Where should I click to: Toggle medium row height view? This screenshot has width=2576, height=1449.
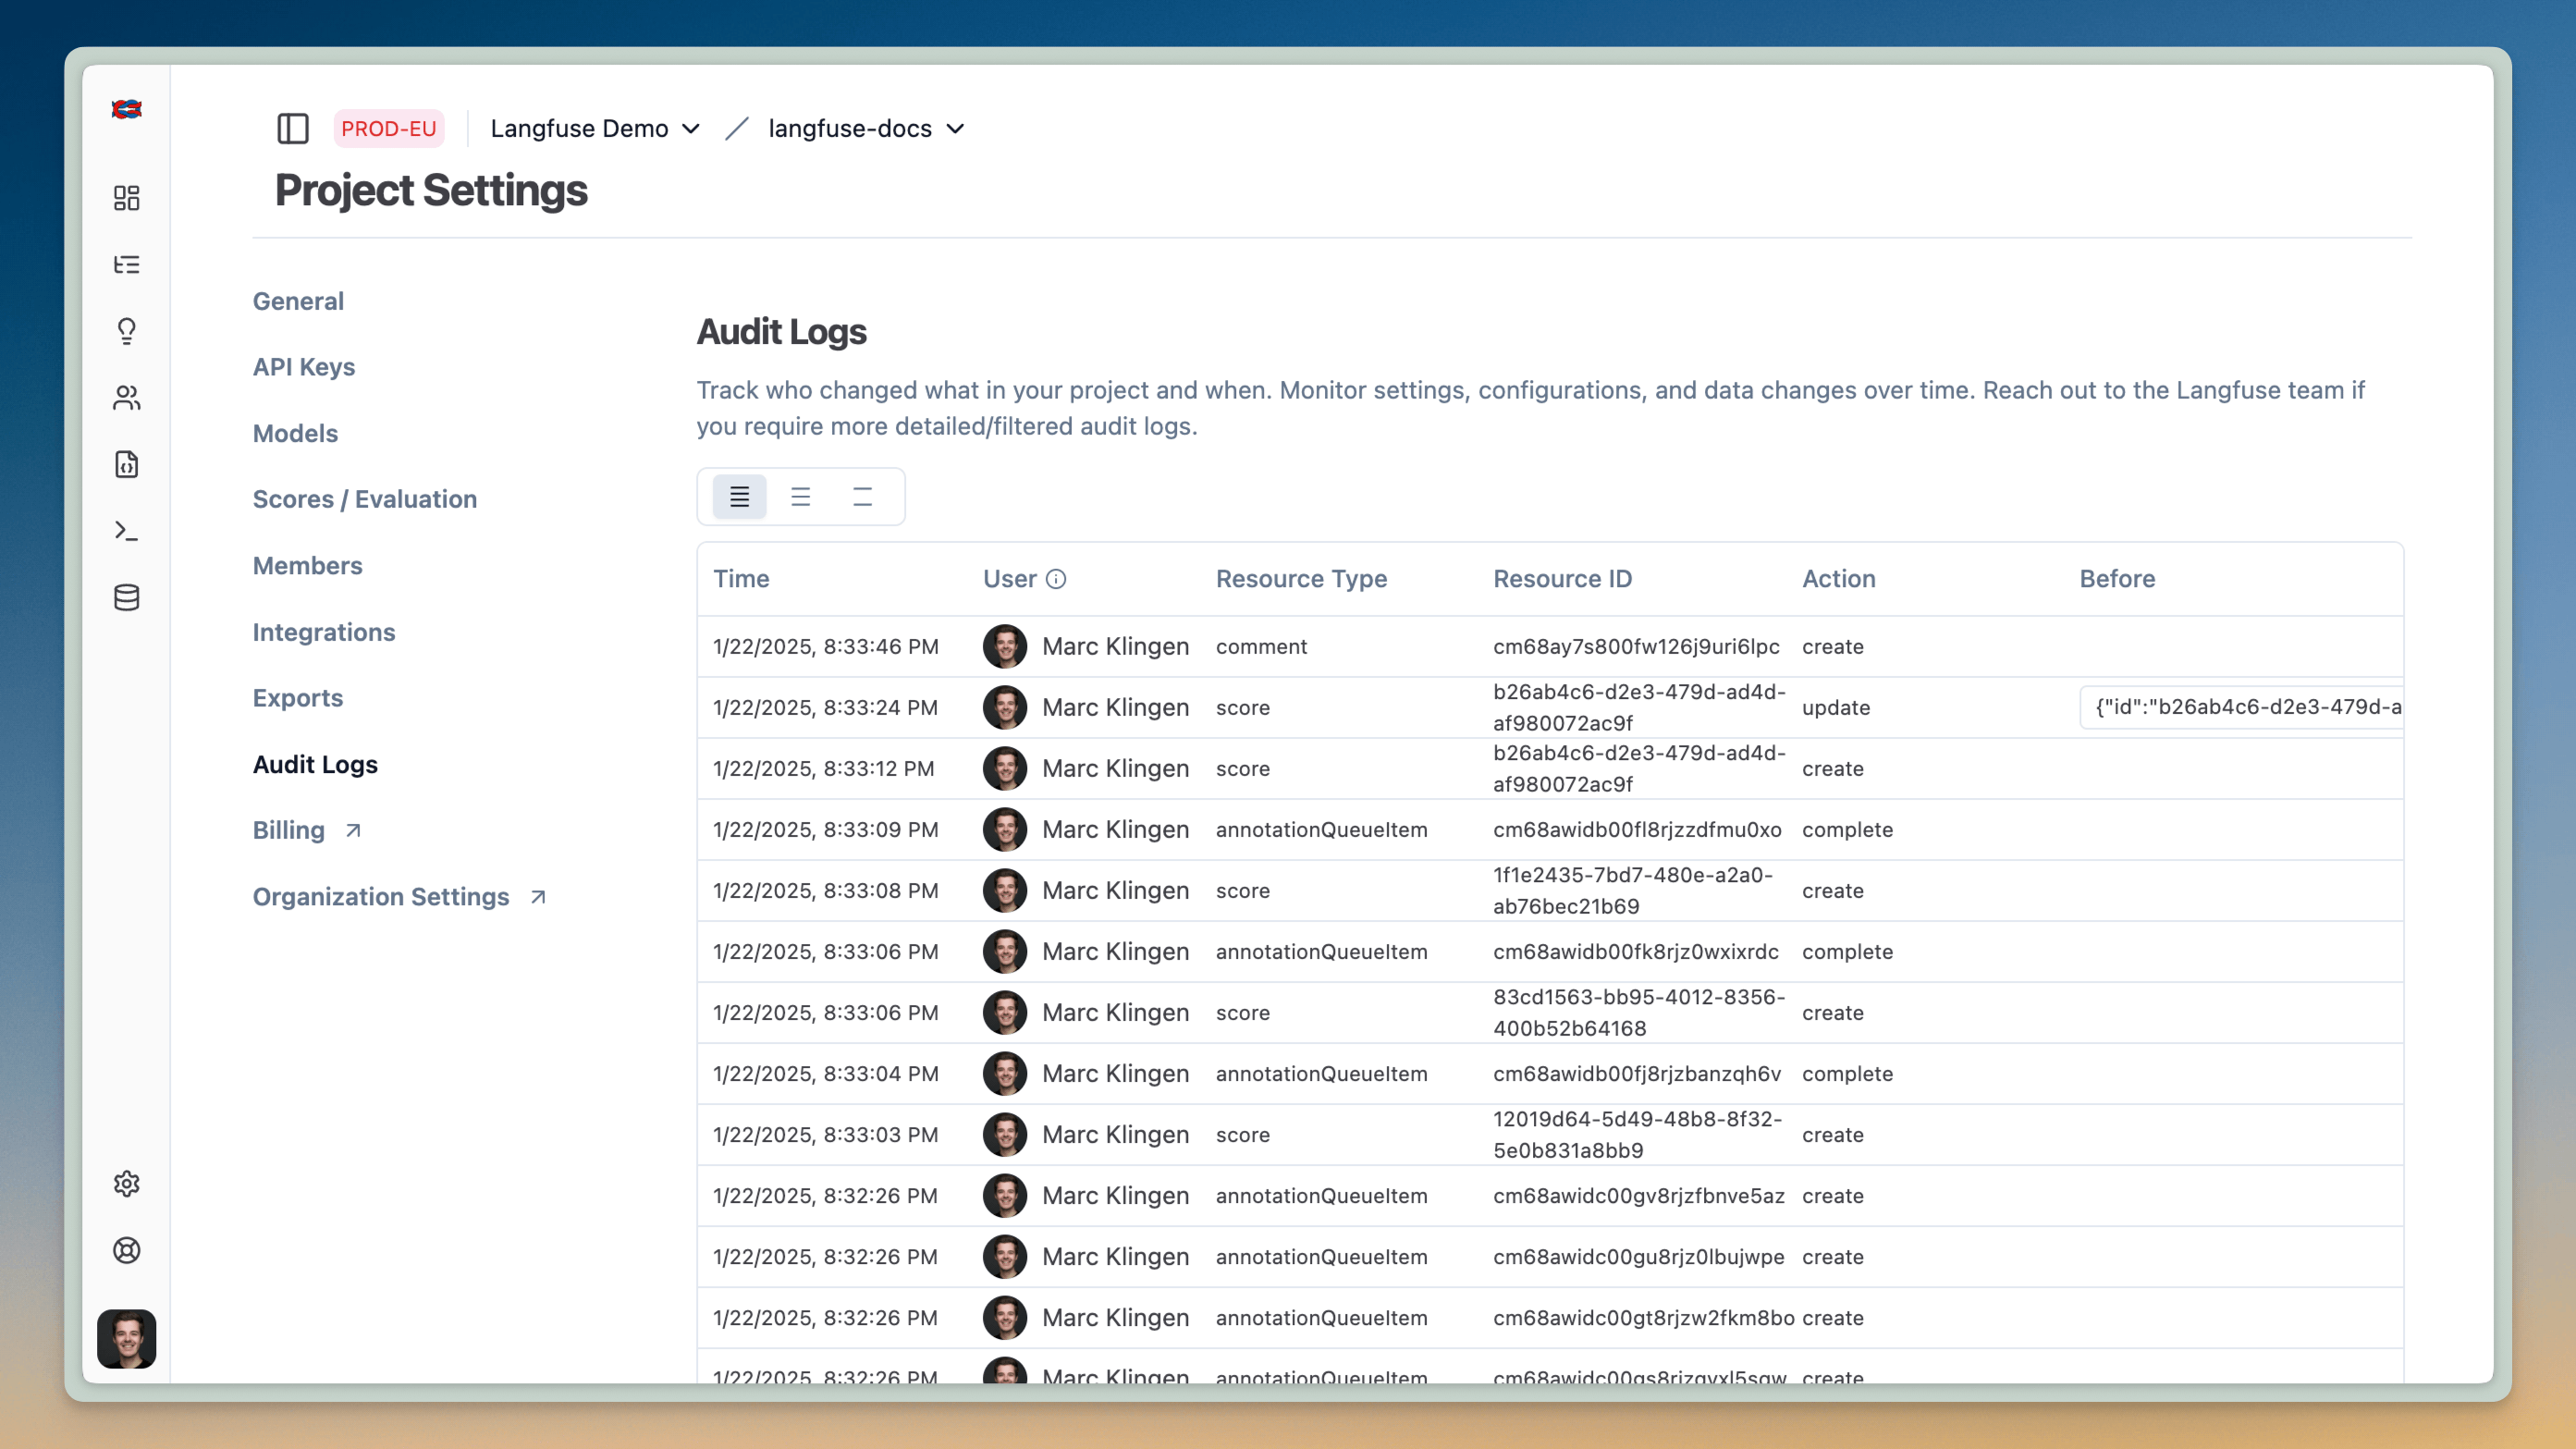[x=801, y=497]
